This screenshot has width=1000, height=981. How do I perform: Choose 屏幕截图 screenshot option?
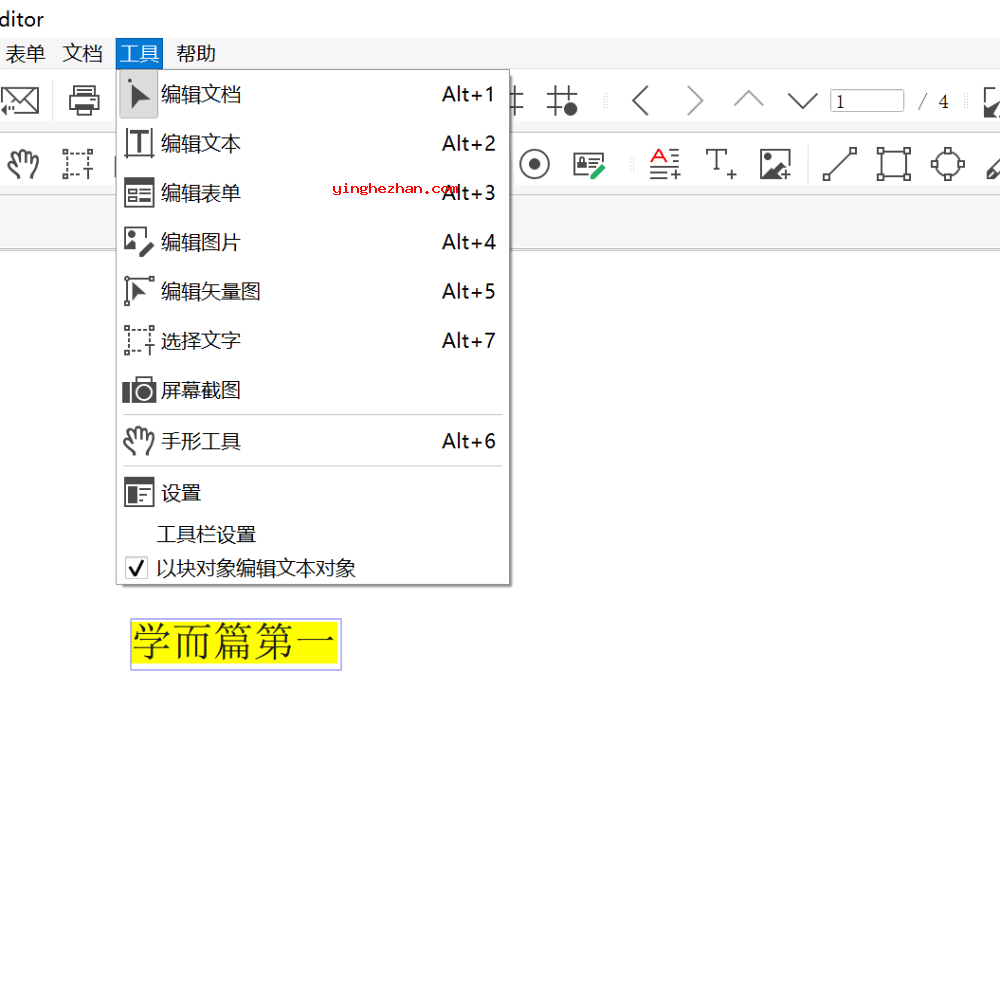(x=312, y=390)
